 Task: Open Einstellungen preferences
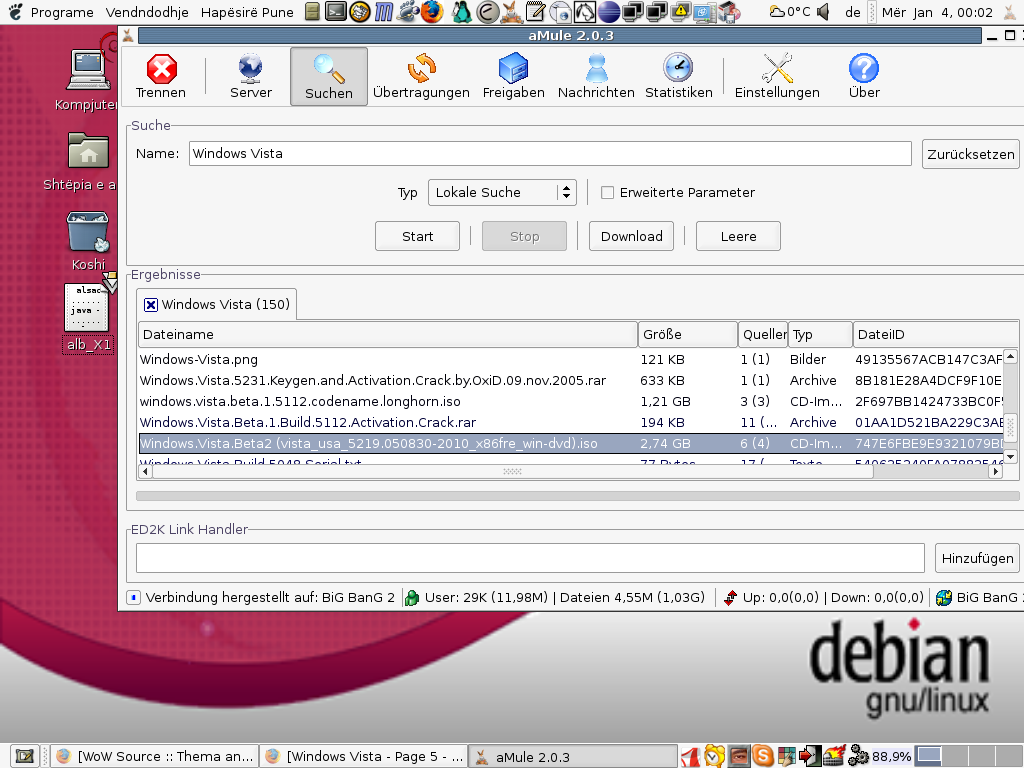[x=777, y=76]
